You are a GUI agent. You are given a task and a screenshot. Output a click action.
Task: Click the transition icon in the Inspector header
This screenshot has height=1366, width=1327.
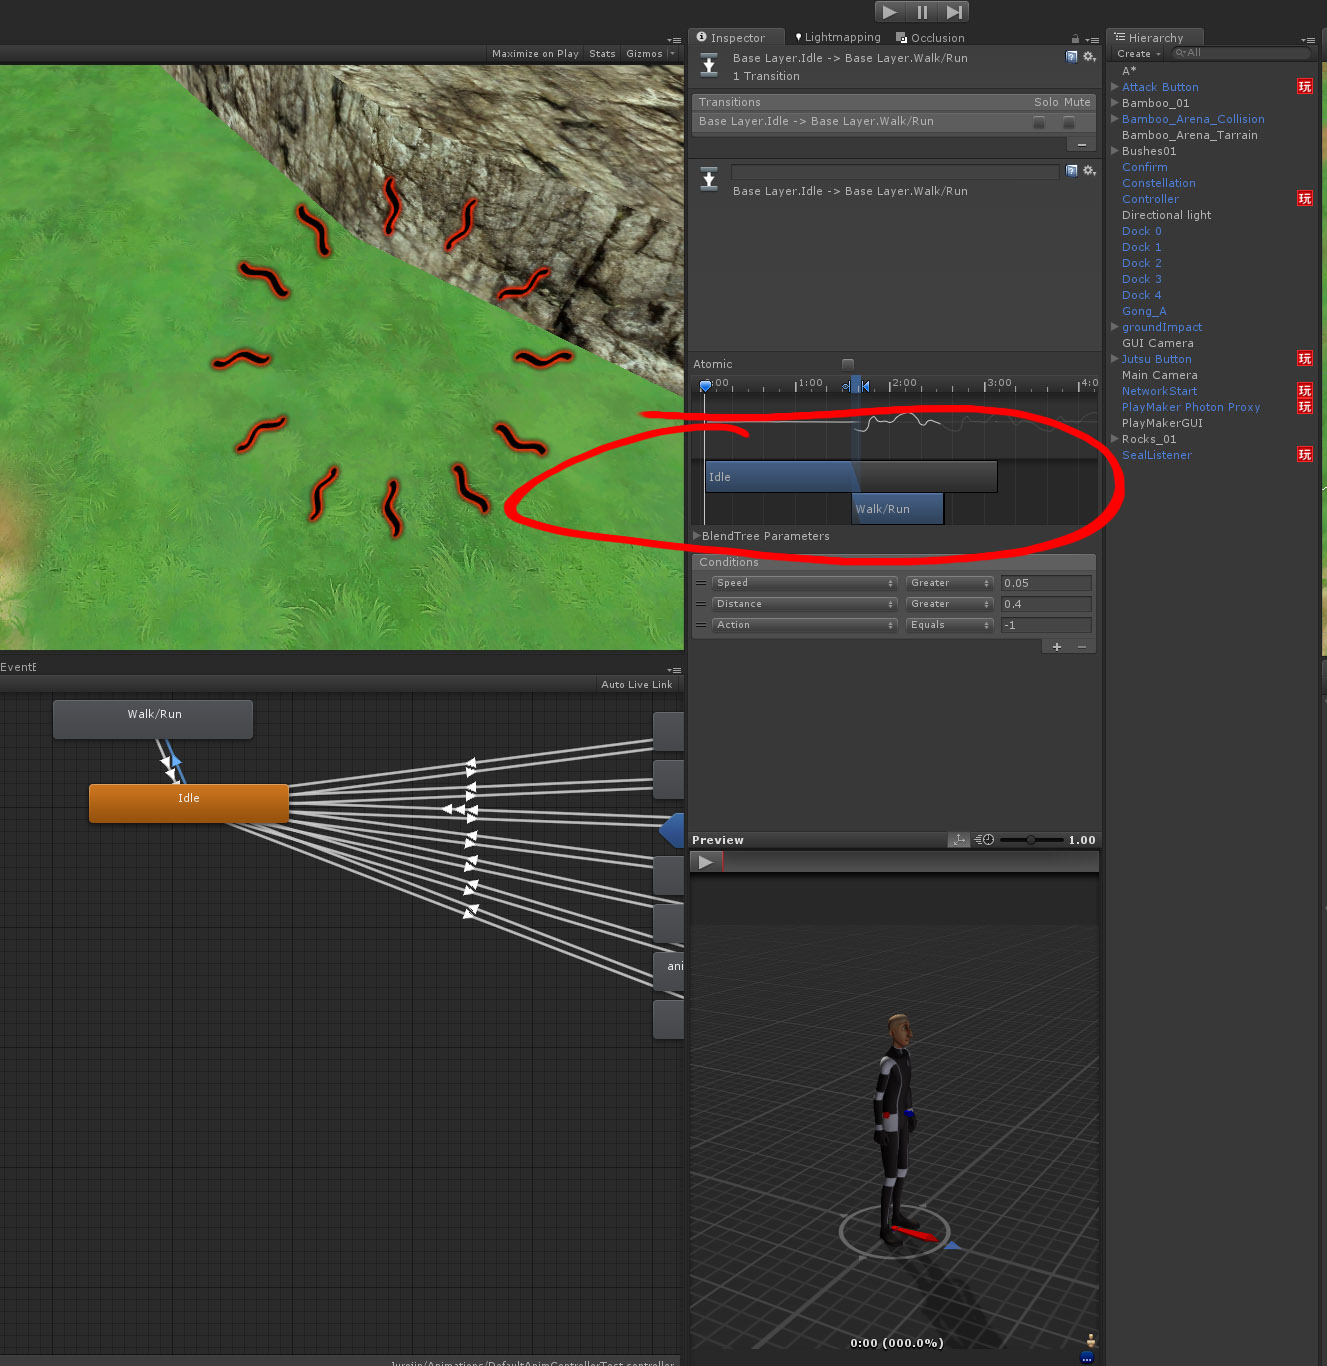coord(710,64)
